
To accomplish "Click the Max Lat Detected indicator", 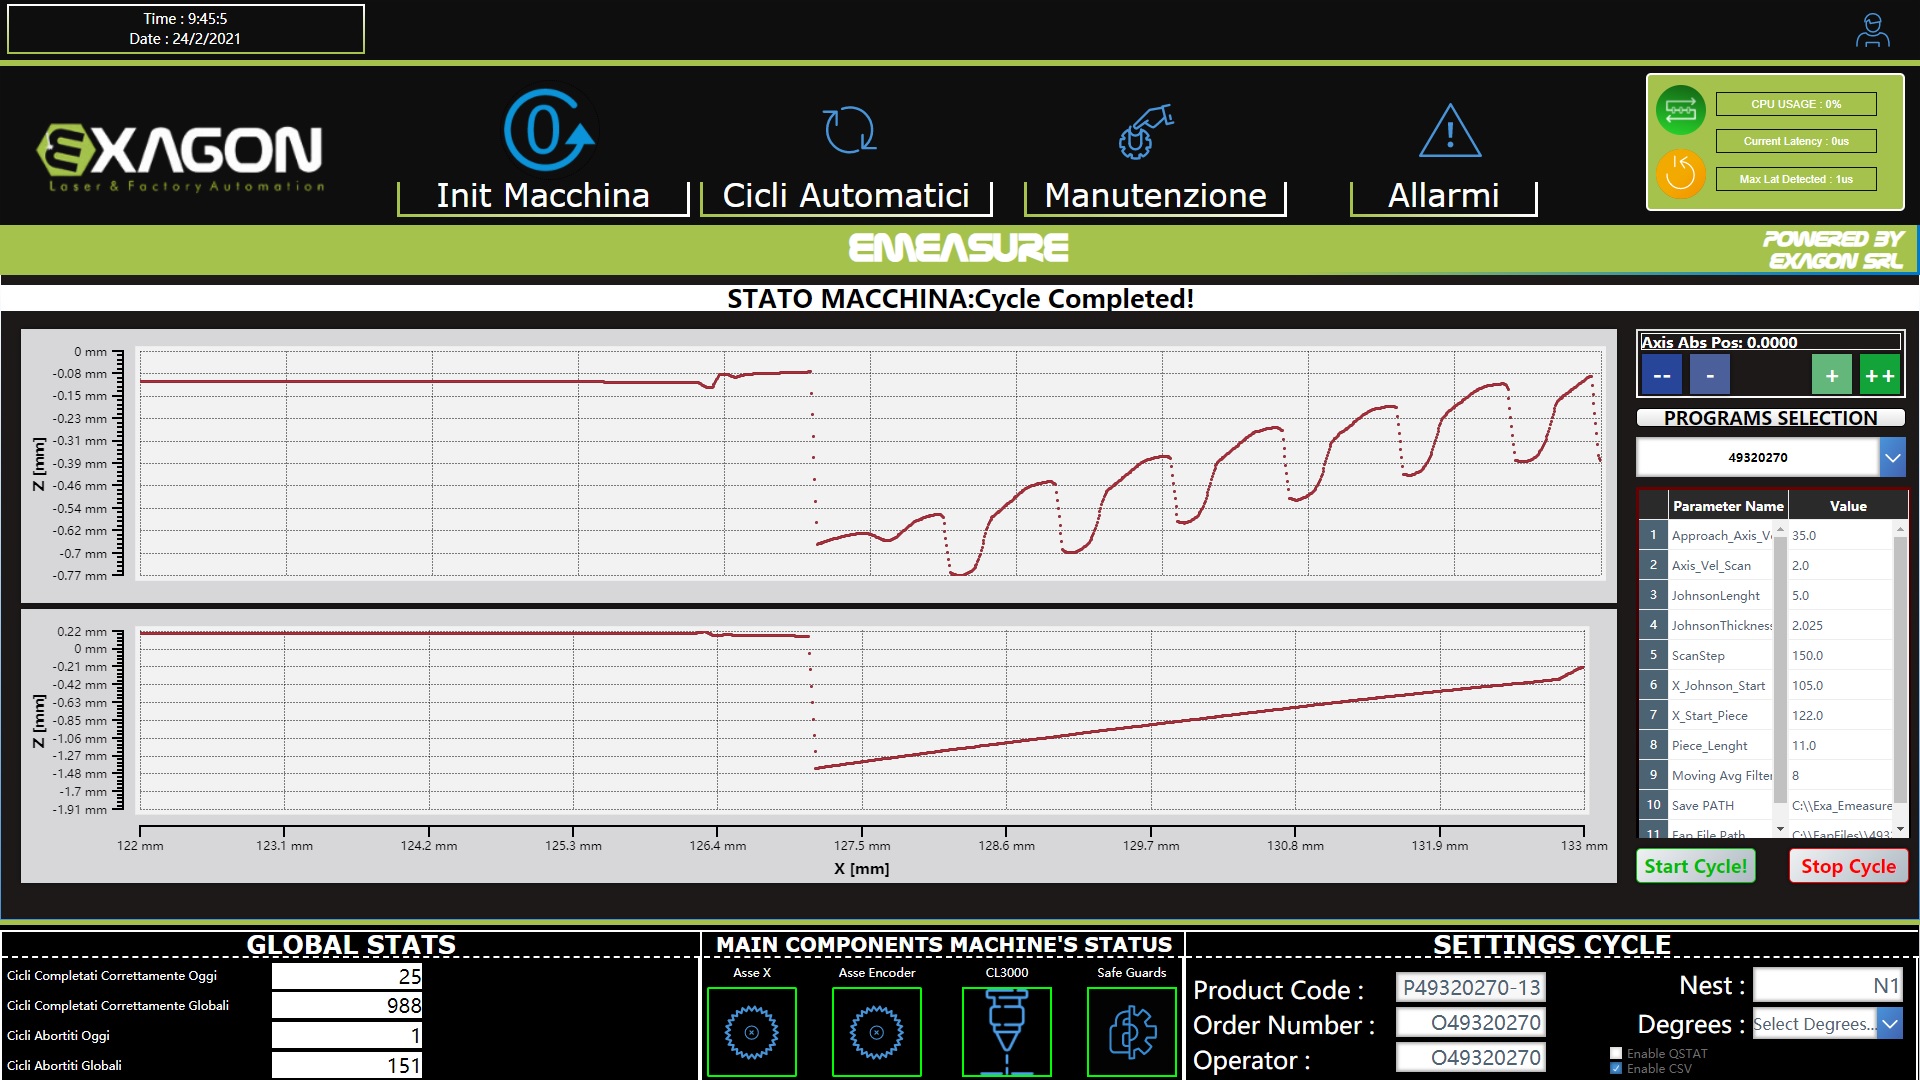I will (x=1796, y=179).
